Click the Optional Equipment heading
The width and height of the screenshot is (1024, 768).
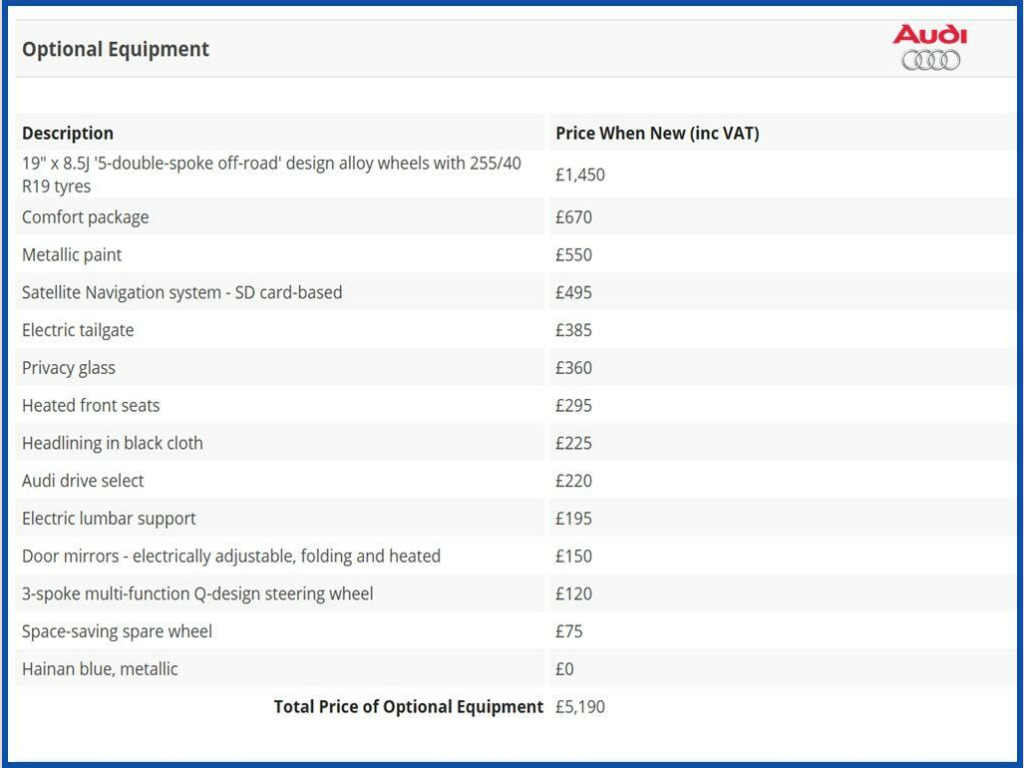[116, 49]
